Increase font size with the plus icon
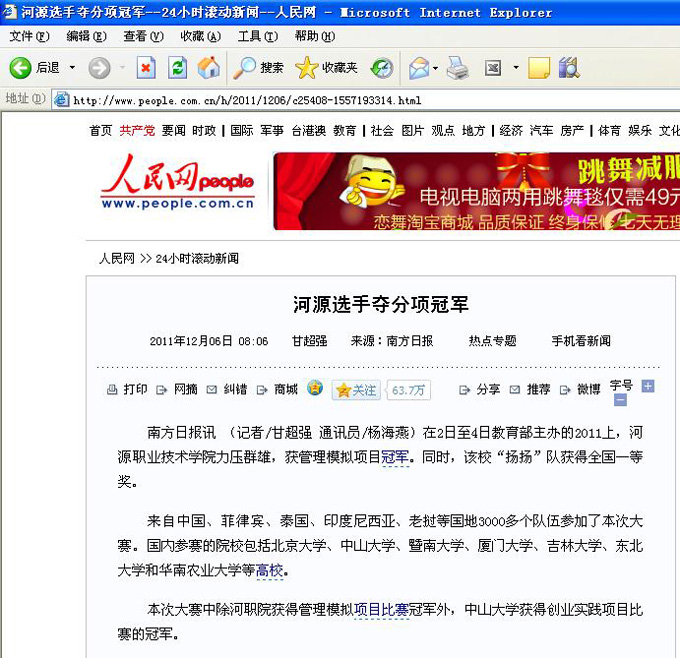 [648, 385]
